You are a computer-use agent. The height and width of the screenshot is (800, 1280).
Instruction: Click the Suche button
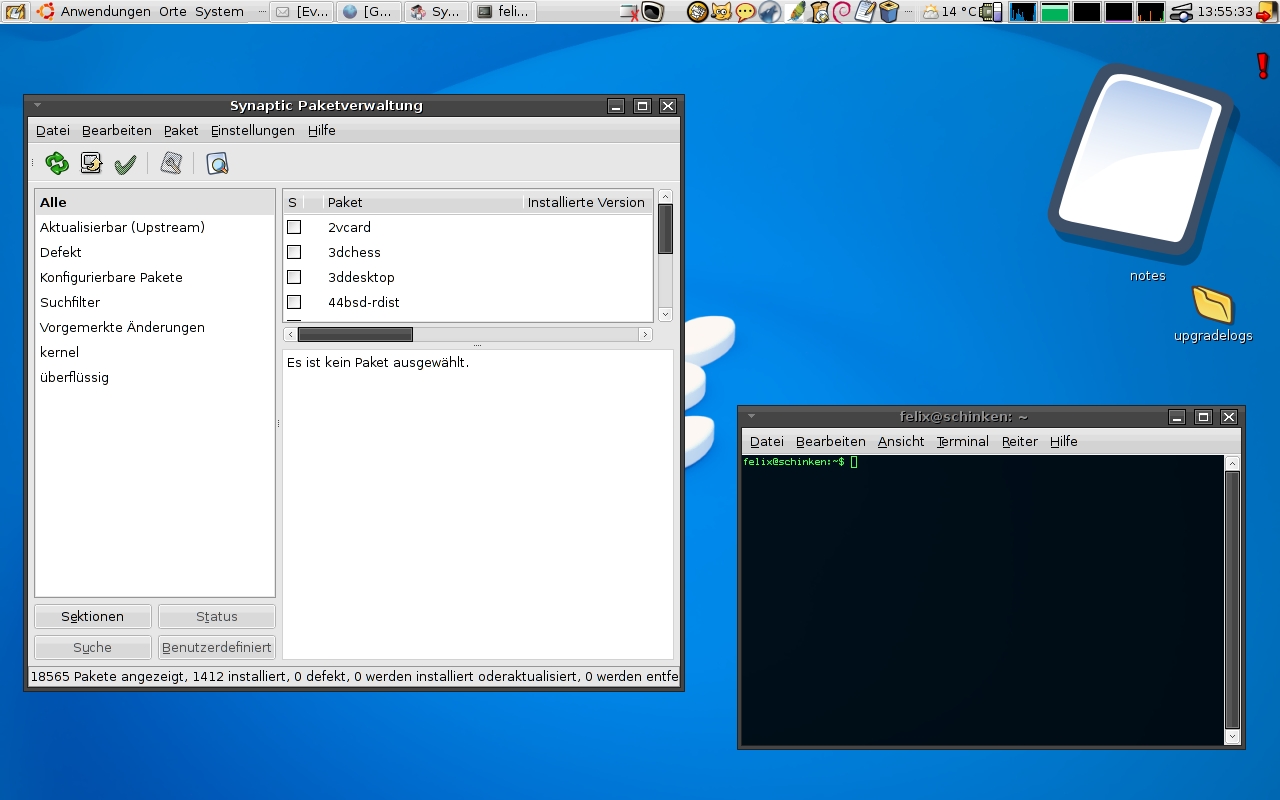pyautogui.click(x=93, y=648)
